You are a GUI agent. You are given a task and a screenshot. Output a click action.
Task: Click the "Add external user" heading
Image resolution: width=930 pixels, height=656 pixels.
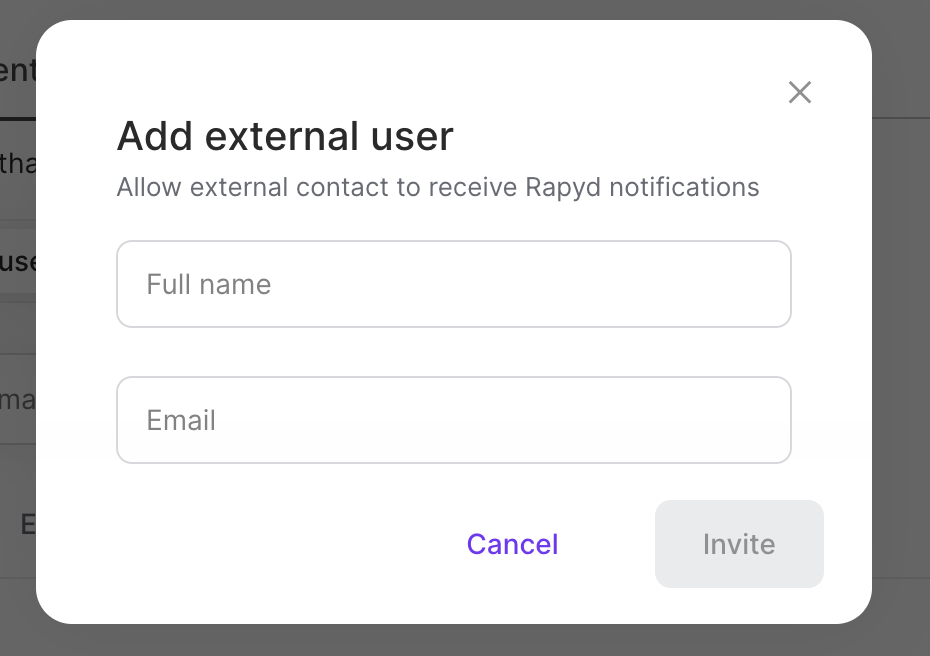coord(285,136)
